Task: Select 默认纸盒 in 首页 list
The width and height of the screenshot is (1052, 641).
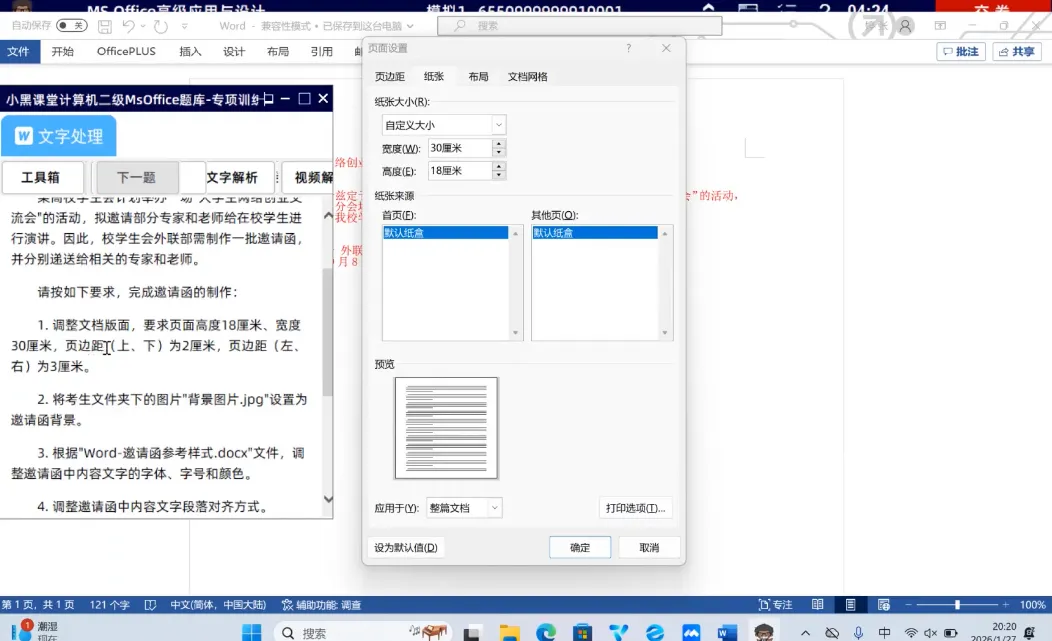Action: tap(445, 233)
